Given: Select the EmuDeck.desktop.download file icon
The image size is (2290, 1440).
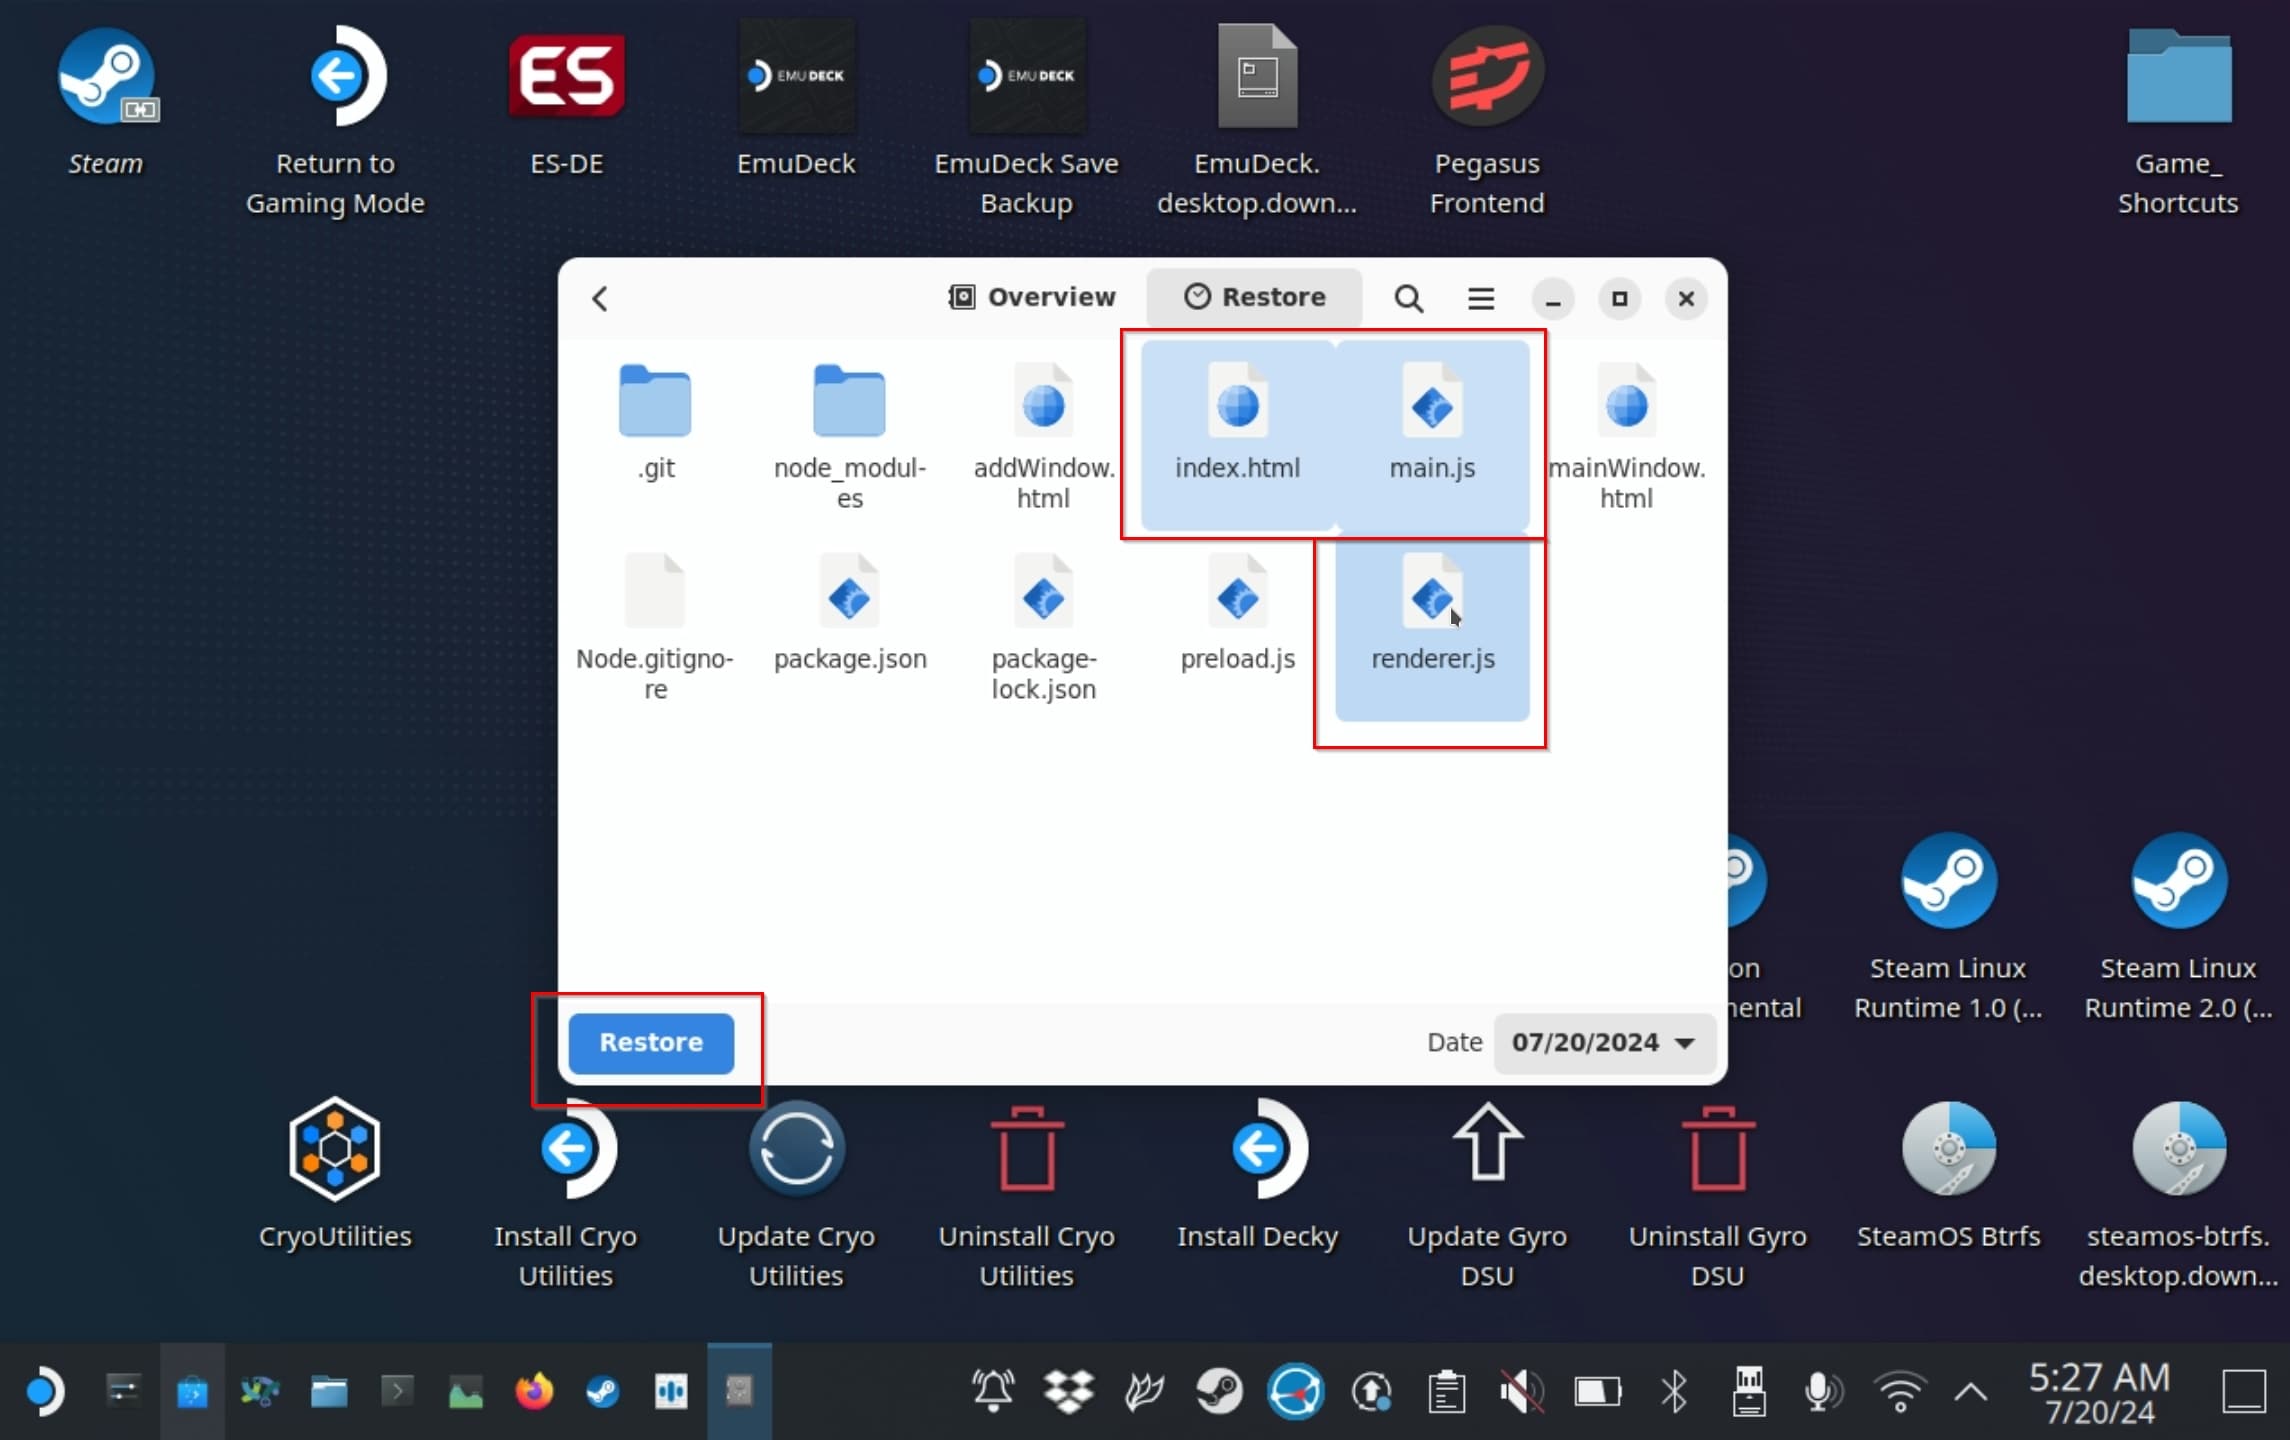Looking at the screenshot, I should point(1257,120).
